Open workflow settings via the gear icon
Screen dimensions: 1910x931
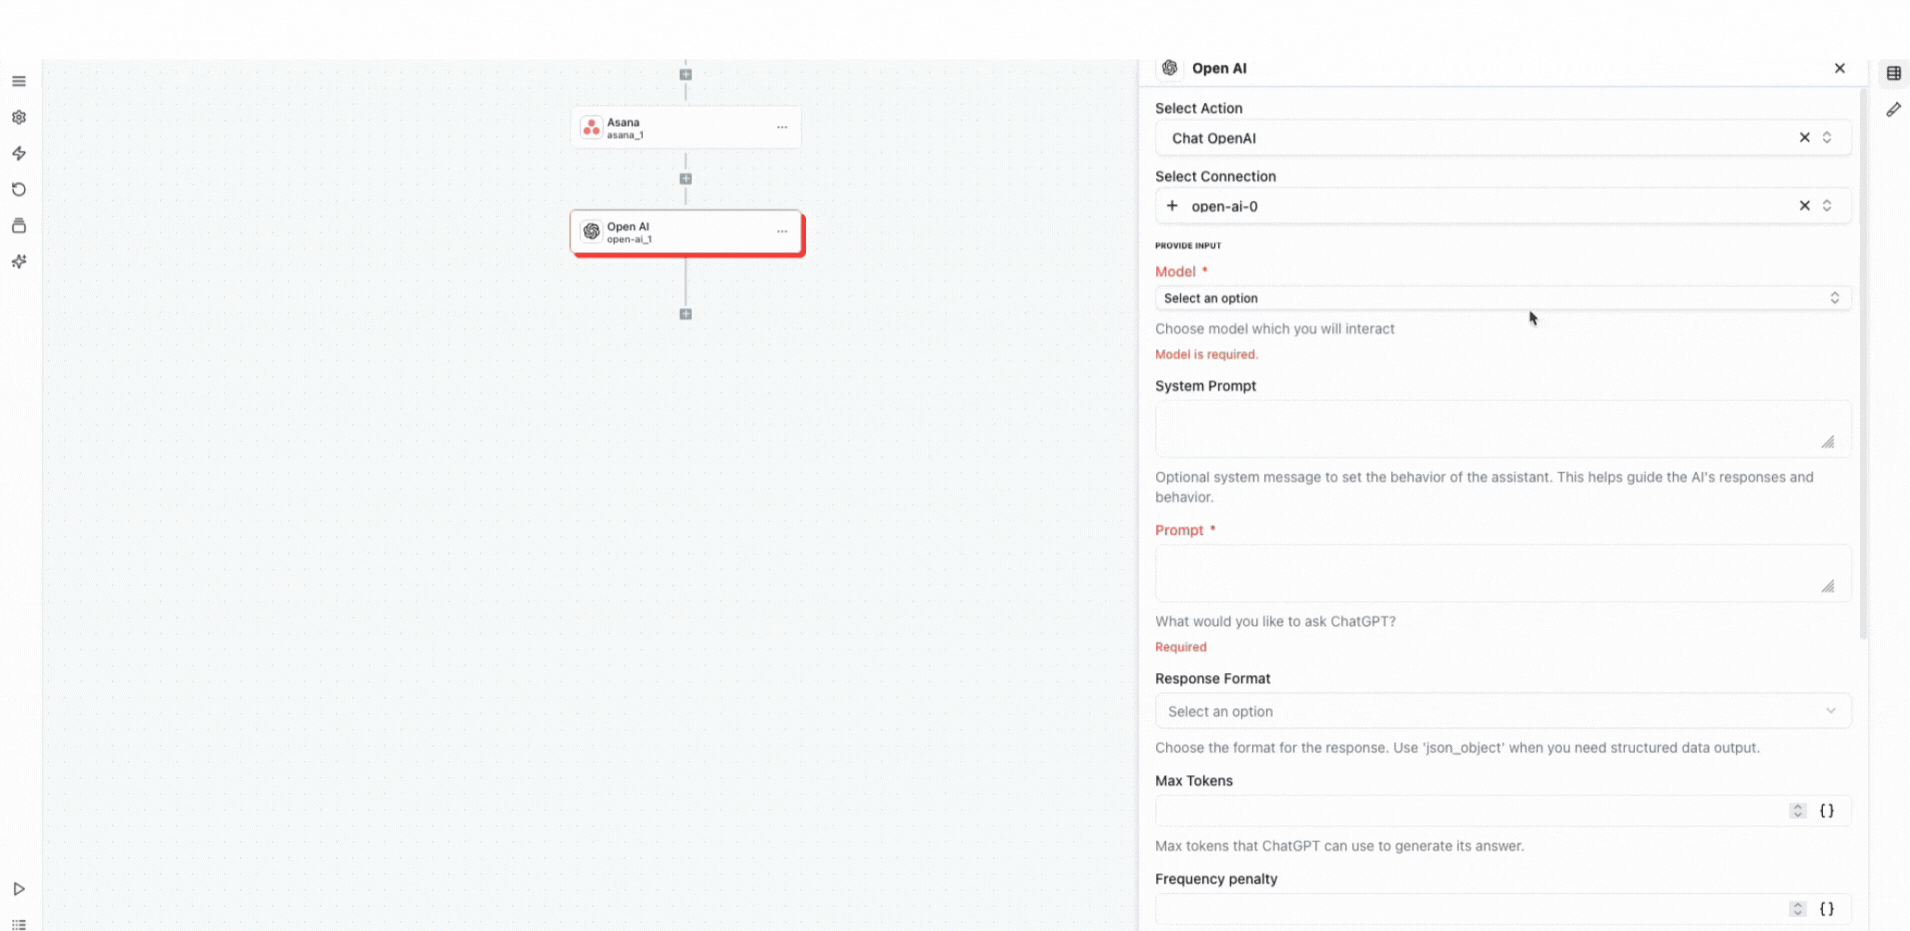[x=19, y=117]
